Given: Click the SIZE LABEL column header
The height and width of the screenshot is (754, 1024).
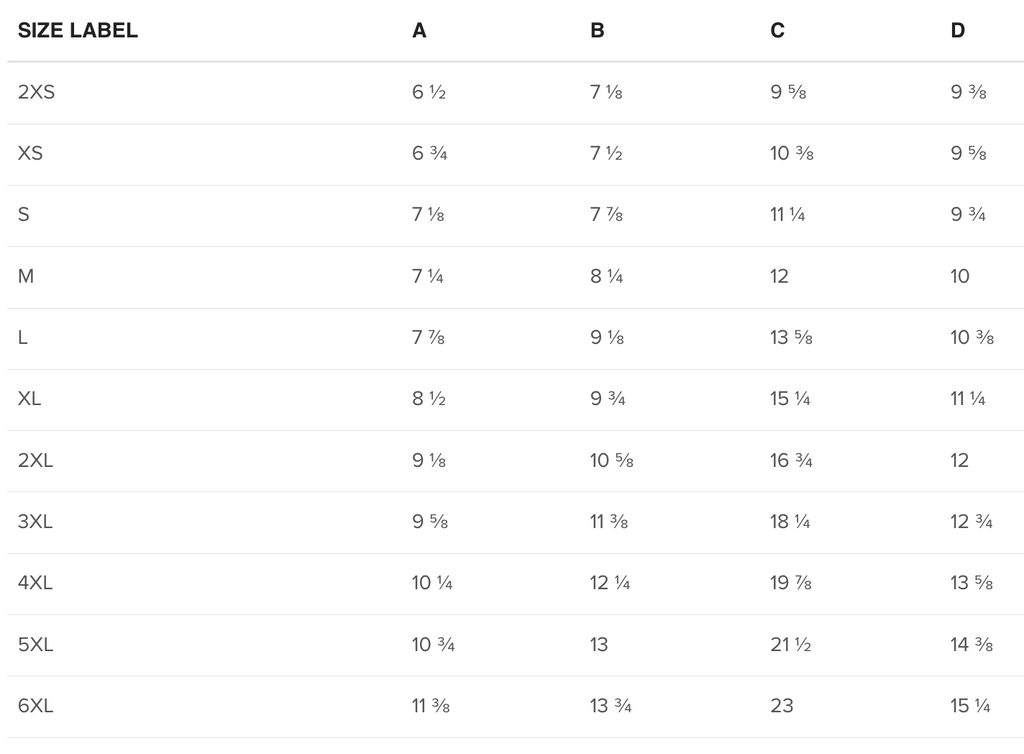Looking at the screenshot, I should pyautogui.click(x=78, y=31).
